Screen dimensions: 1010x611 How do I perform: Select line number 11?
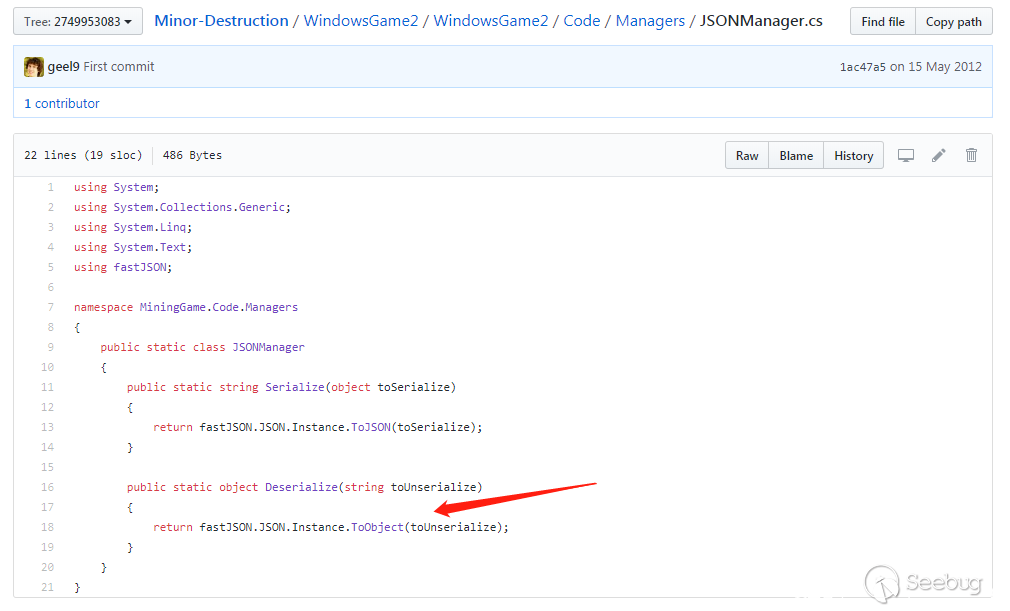[x=47, y=387]
